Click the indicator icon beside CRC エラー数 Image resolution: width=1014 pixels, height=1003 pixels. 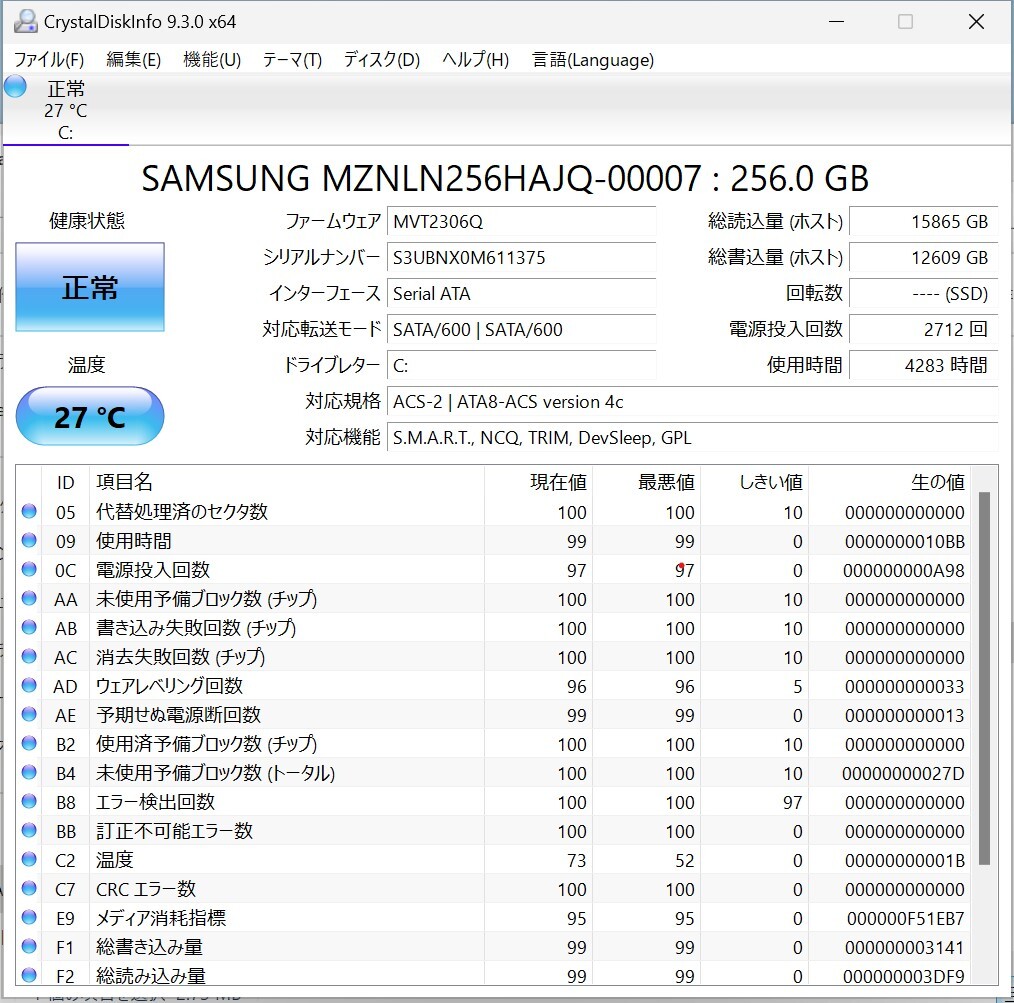click(29, 887)
